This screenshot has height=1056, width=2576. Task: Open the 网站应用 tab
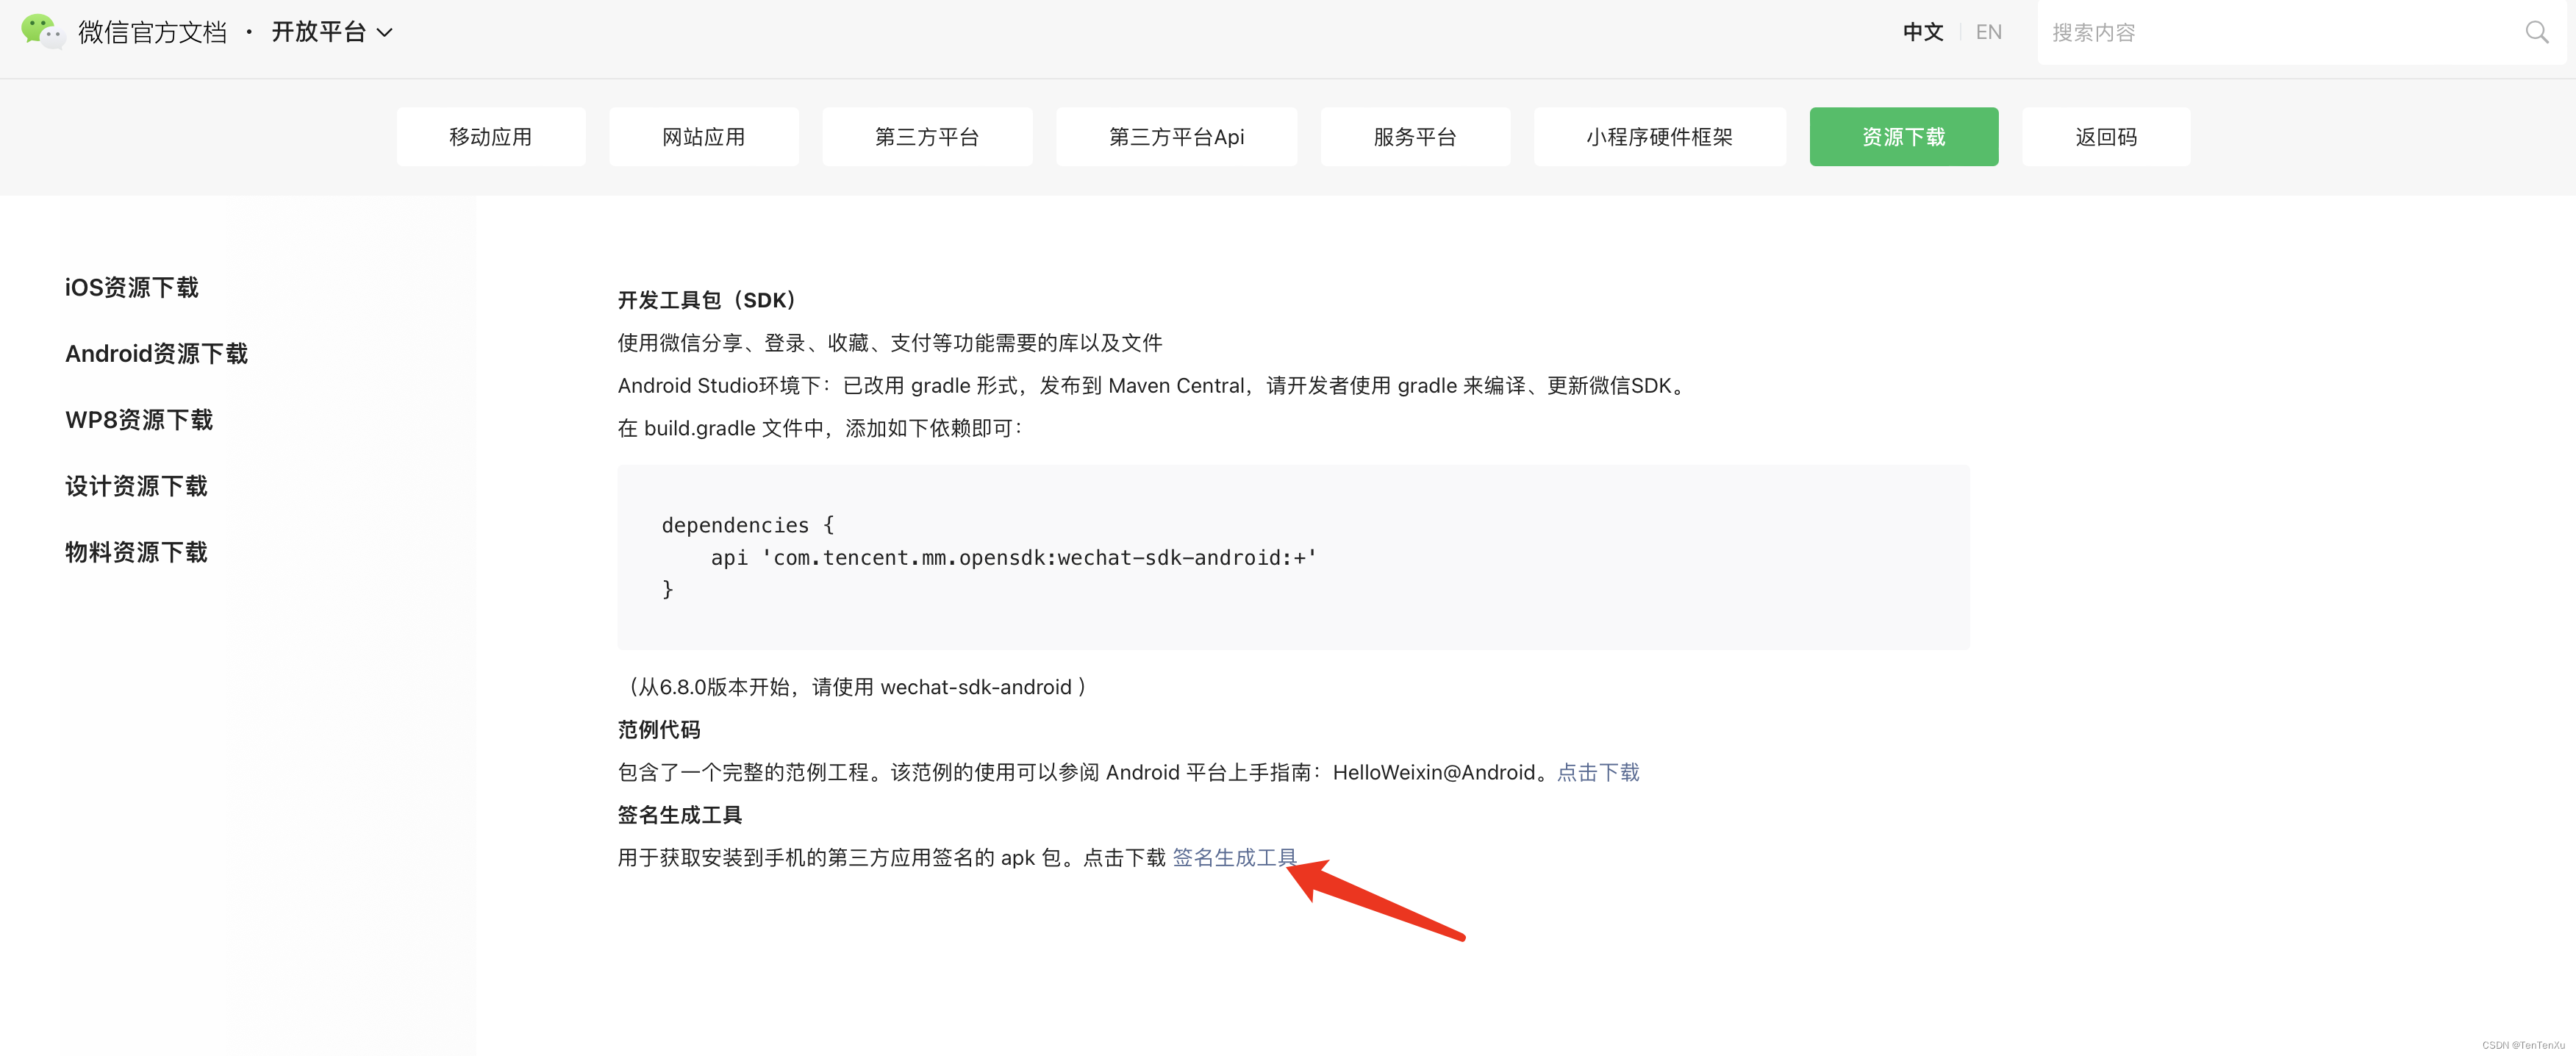pos(704,137)
